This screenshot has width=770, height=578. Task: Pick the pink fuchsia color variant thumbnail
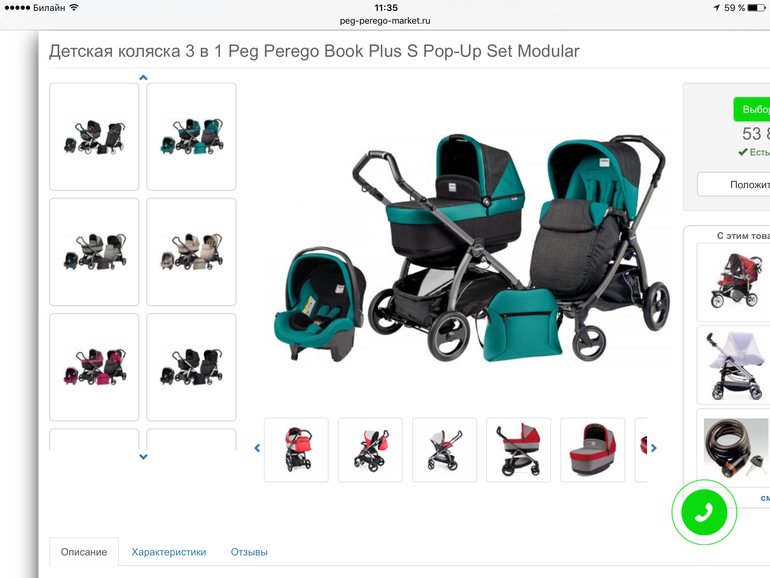coord(94,367)
